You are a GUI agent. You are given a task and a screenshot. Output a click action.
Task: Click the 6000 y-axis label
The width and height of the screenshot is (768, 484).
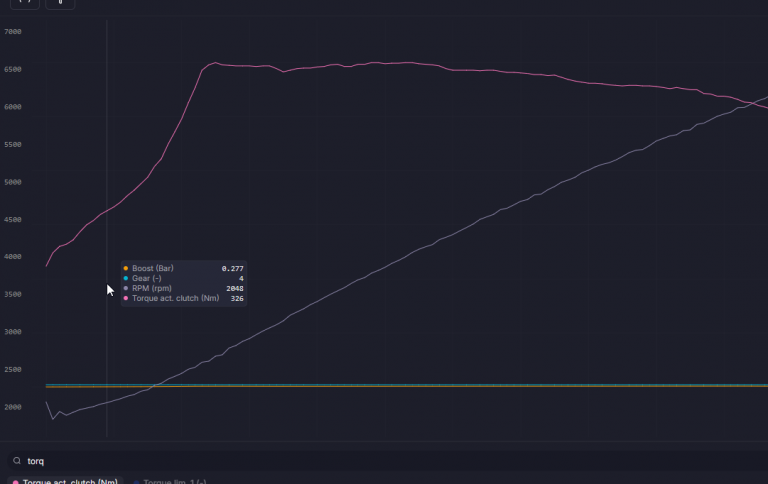(x=13, y=107)
